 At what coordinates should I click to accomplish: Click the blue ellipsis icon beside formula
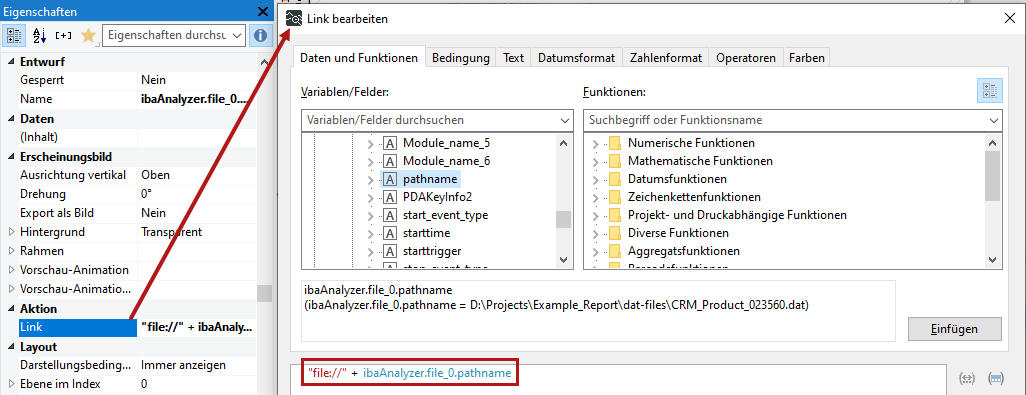(x=995, y=378)
